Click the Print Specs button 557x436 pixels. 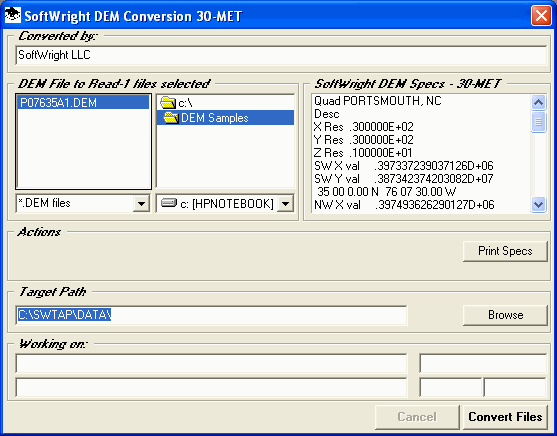point(505,251)
